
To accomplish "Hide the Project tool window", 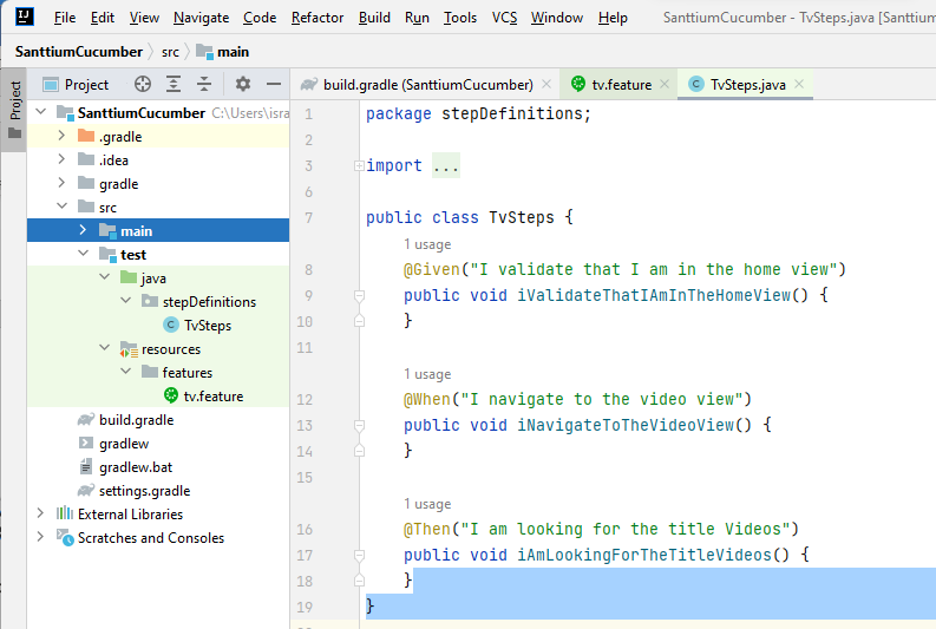I will 273,84.
